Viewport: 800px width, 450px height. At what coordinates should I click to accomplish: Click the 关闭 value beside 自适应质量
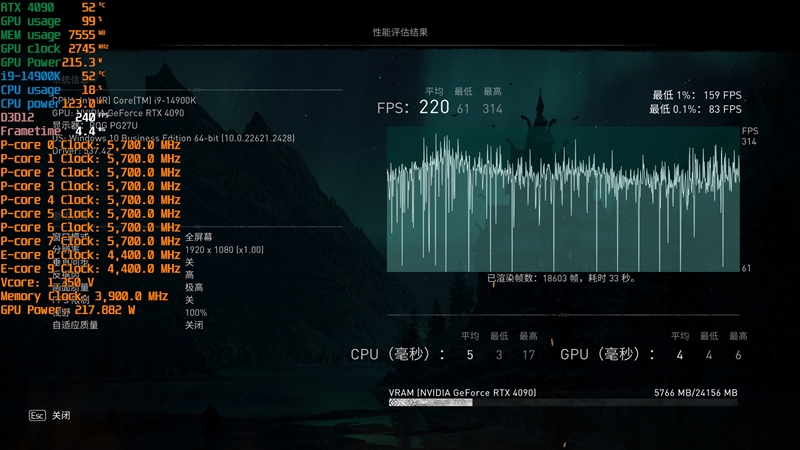pyautogui.click(x=194, y=325)
